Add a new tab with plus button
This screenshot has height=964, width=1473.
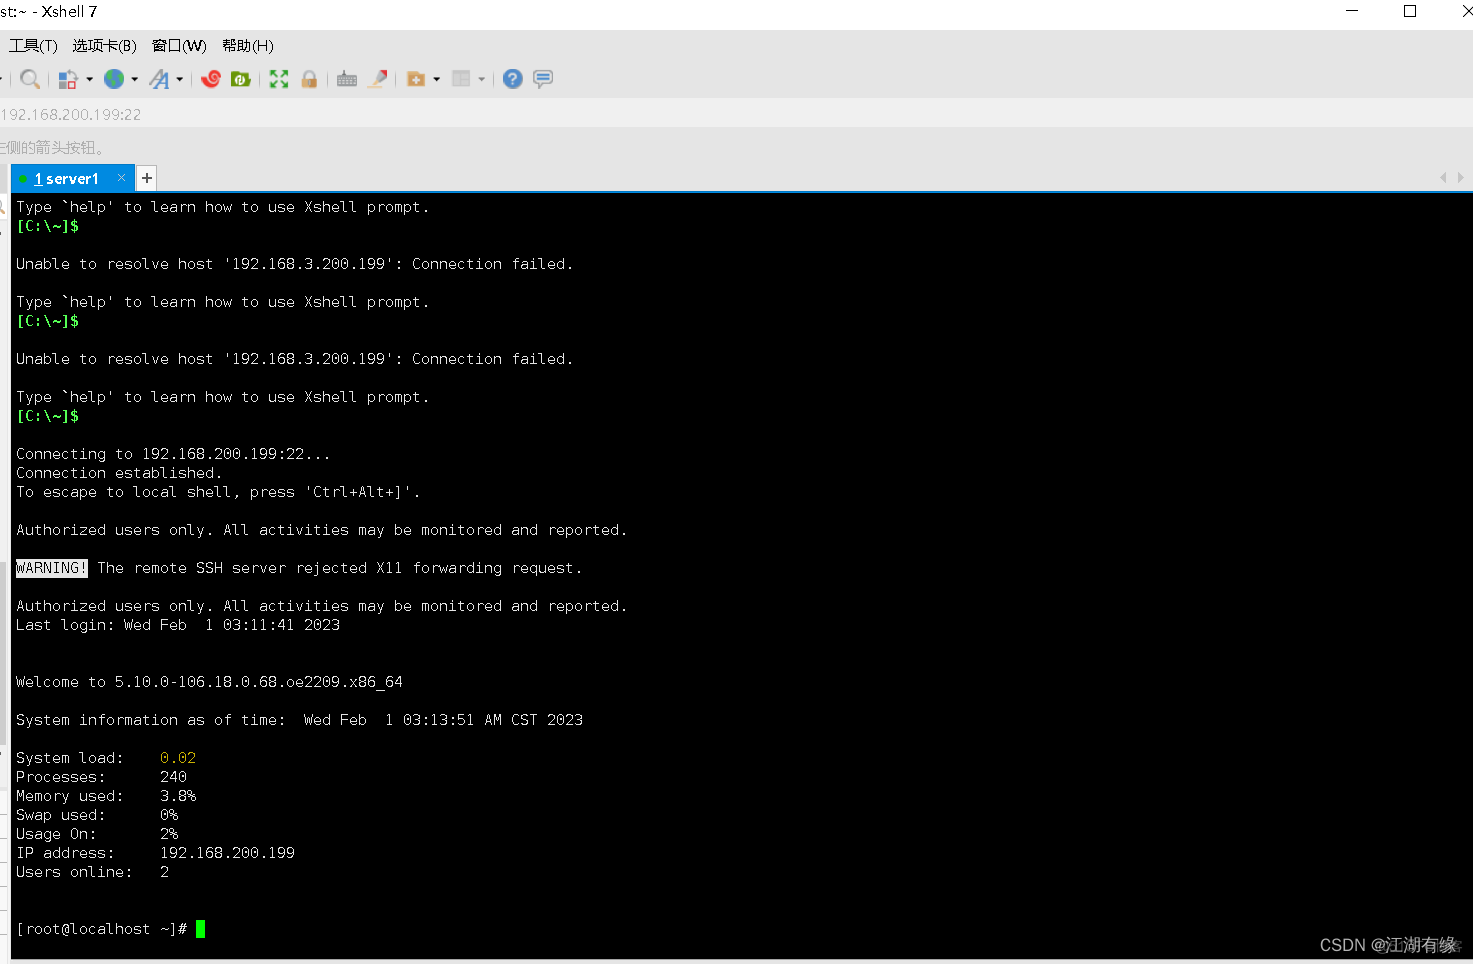147,178
